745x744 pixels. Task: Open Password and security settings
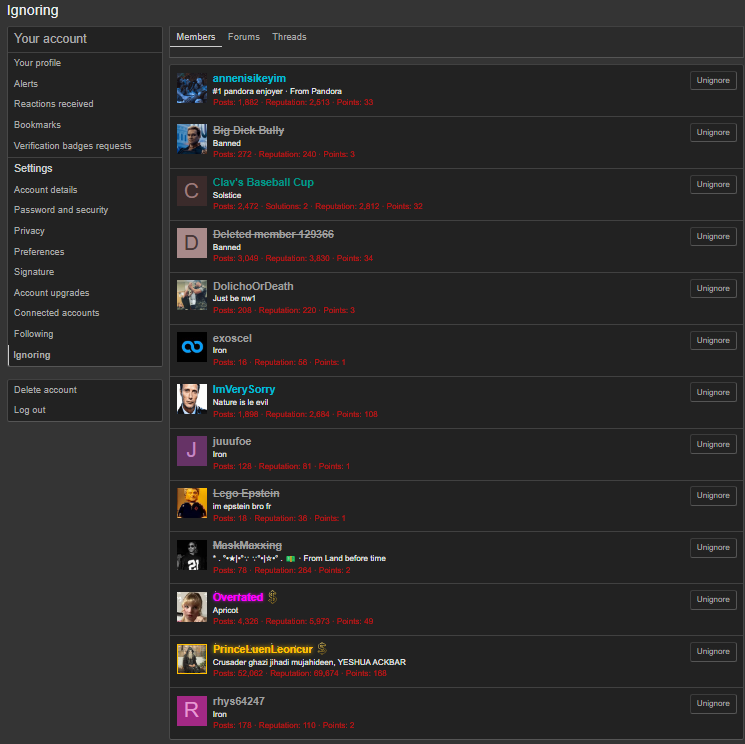tap(61, 210)
